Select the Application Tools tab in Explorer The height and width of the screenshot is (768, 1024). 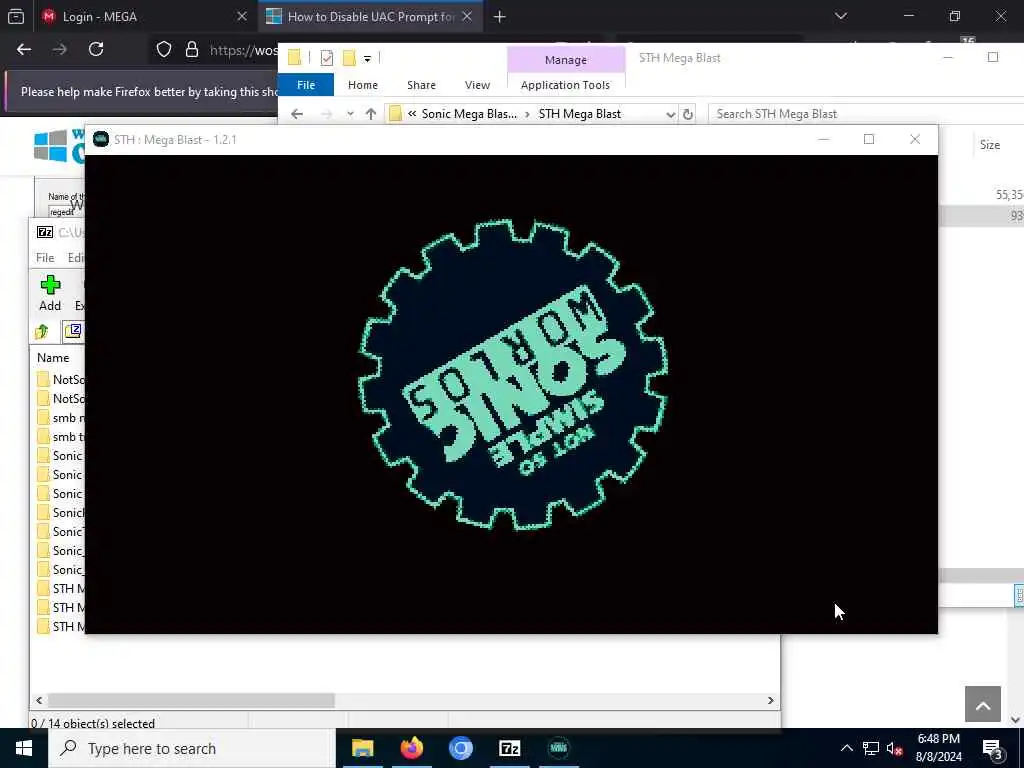click(x=566, y=85)
